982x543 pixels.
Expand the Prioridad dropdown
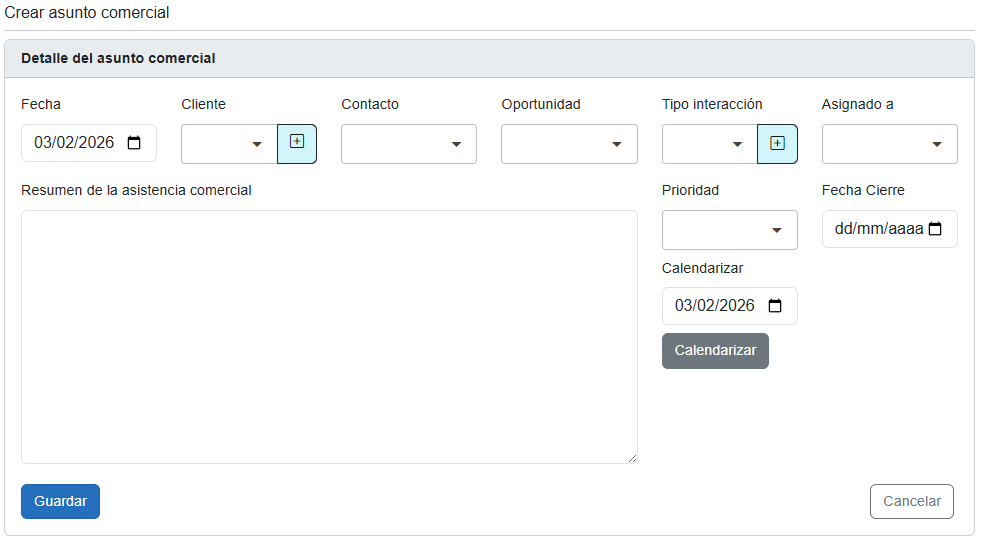(x=729, y=230)
